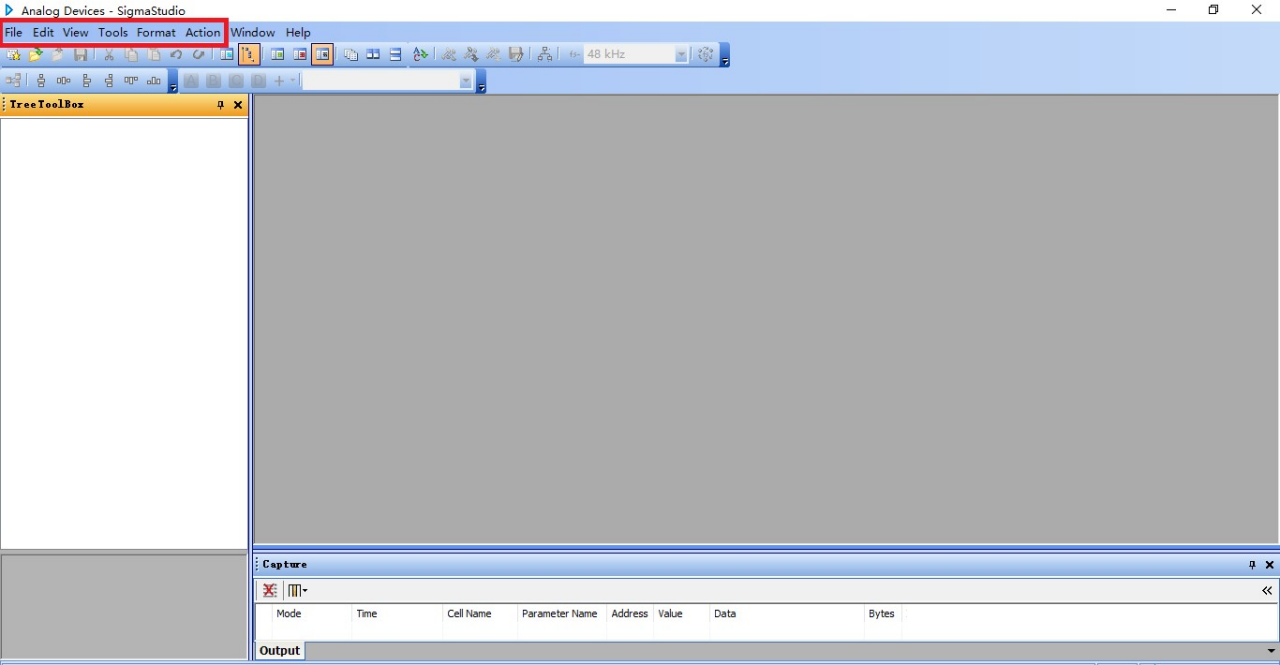Click the Bytes column header
The image size is (1280, 665).
[x=883, y=614]
